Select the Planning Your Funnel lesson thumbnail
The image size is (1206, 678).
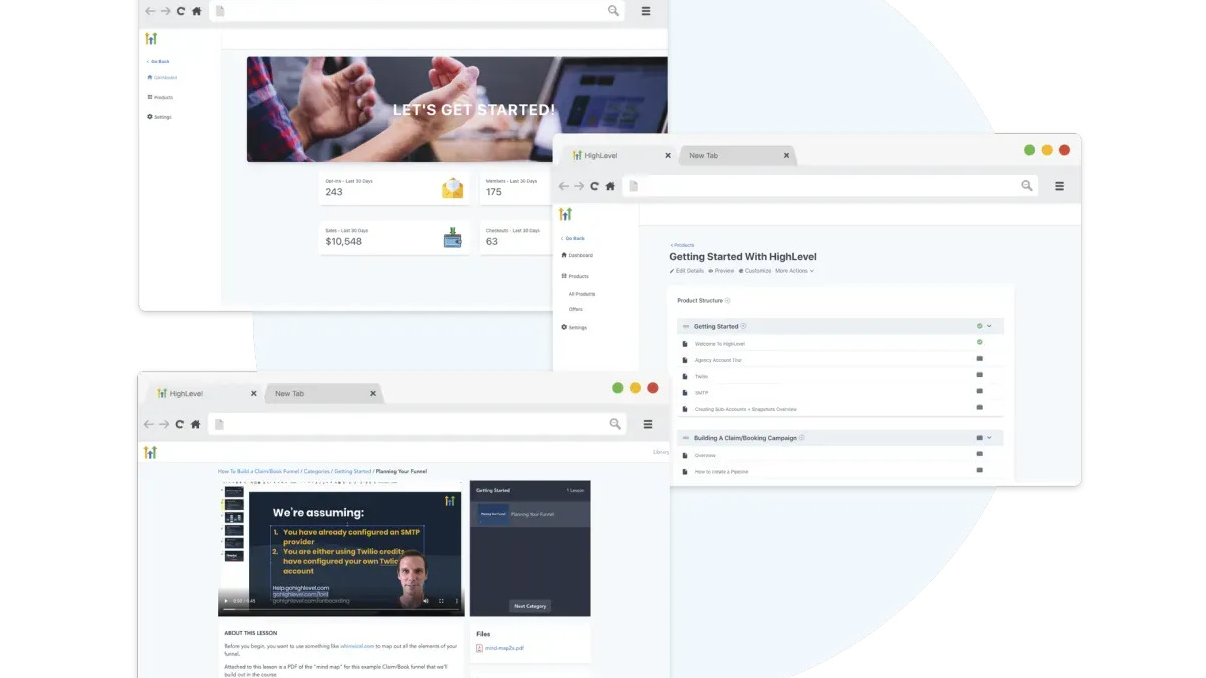[x=491, y=514]
